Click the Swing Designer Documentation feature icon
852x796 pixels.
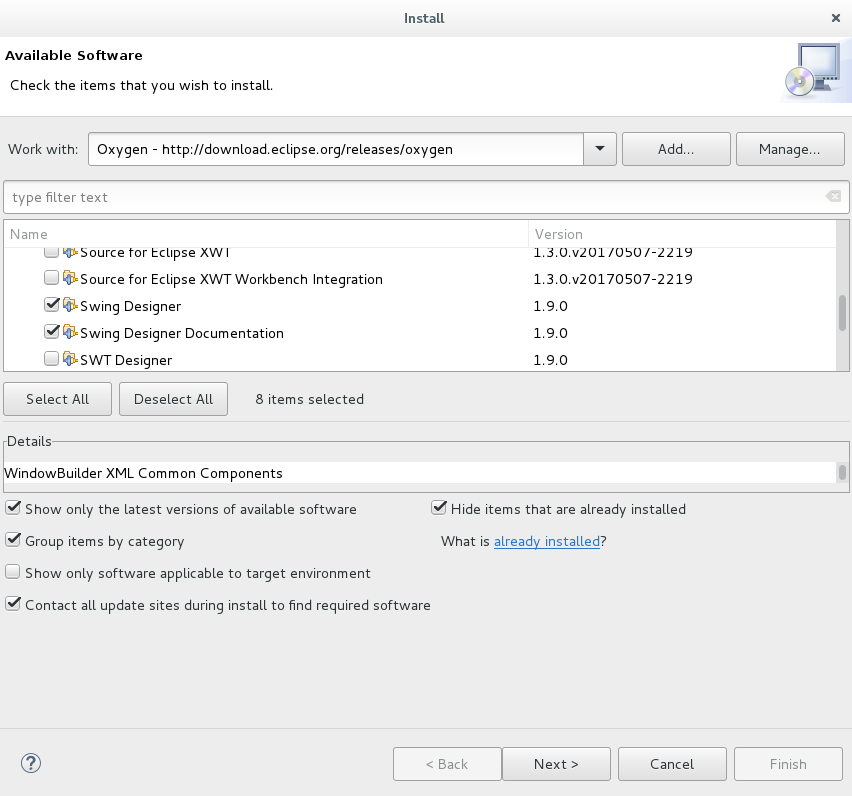pos(70,332)
